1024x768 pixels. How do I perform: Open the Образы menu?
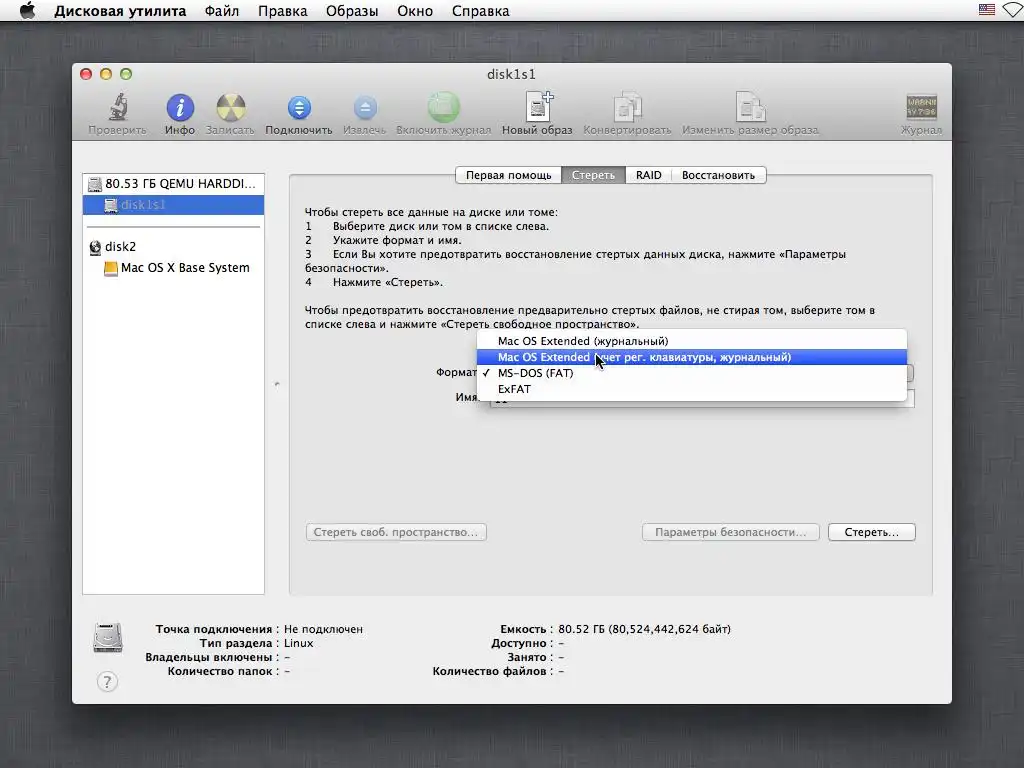pos(351,11)
